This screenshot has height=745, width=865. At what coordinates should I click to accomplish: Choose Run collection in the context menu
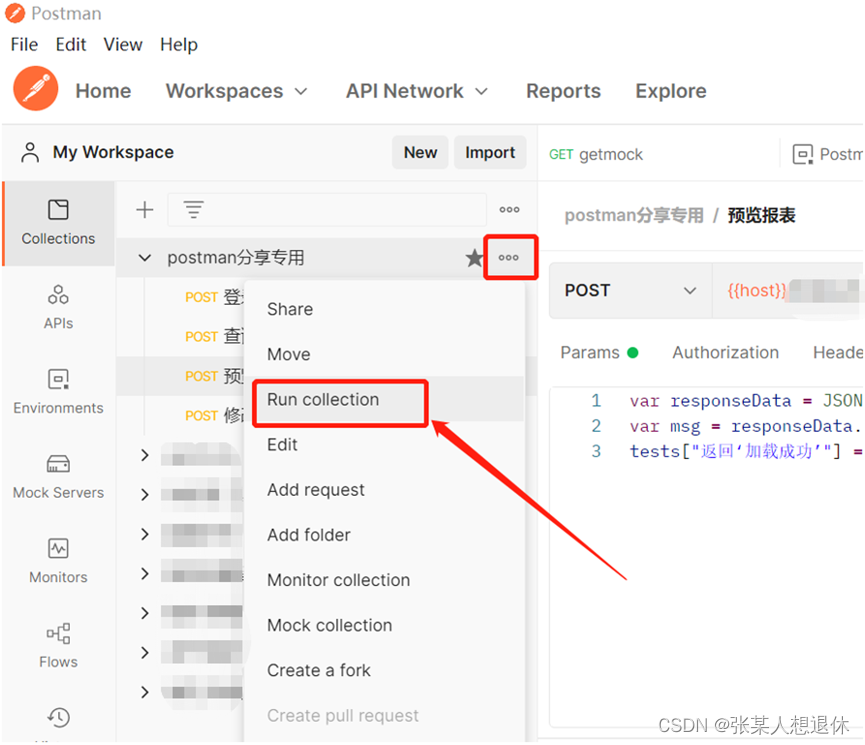323,400
